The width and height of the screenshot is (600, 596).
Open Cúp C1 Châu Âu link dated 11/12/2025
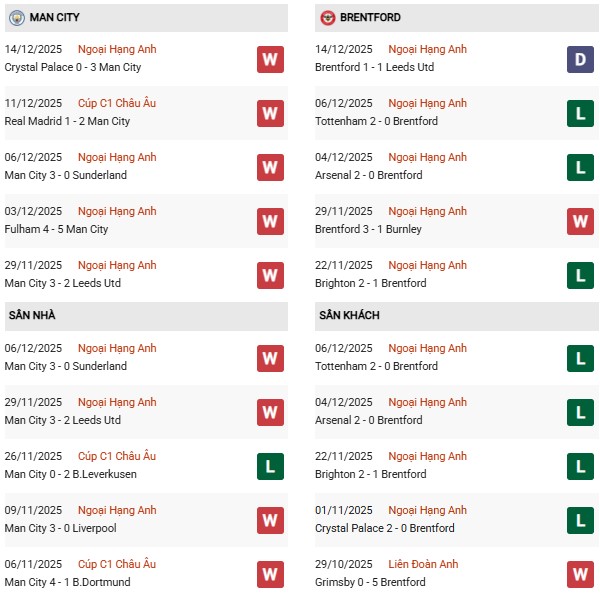pyautogui.click(x=117, y=103)
